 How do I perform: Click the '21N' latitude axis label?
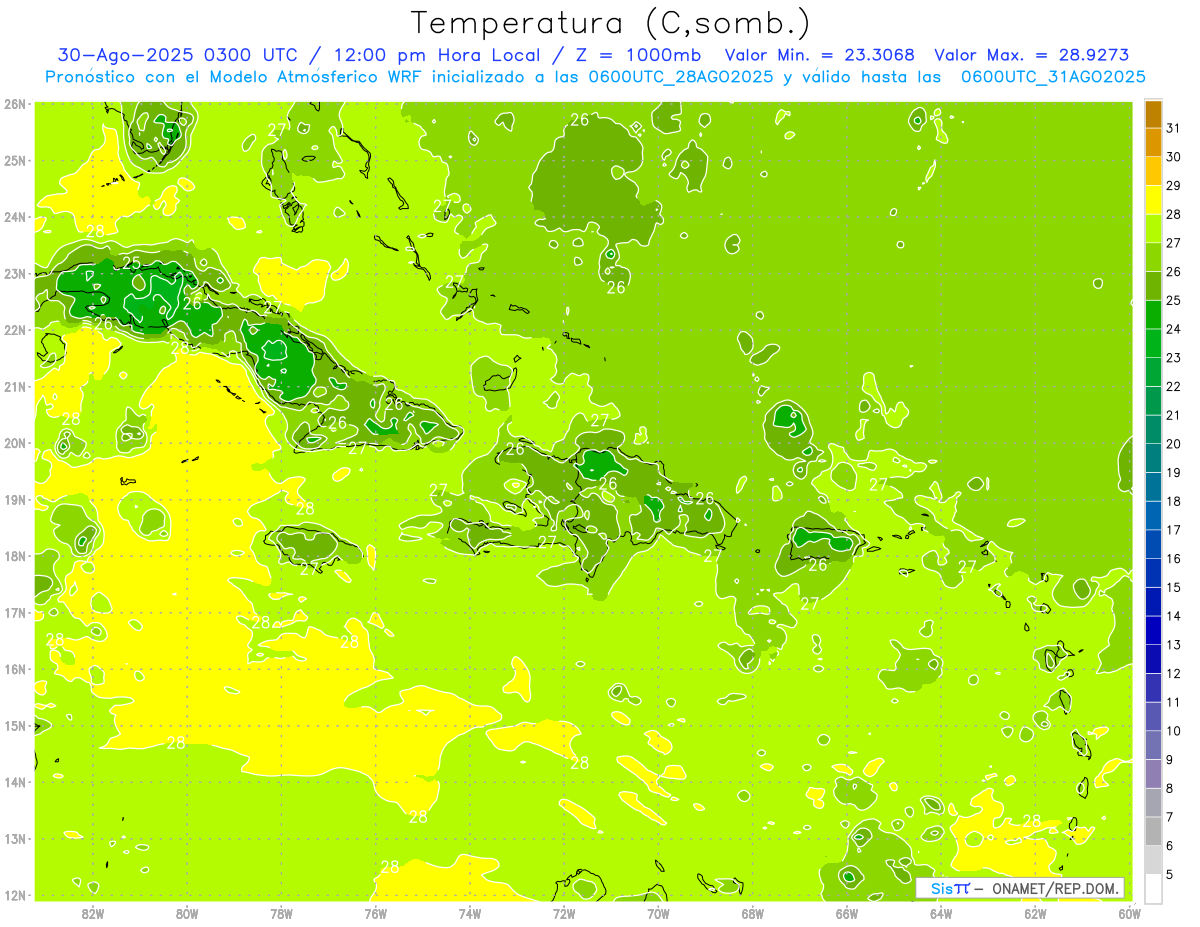pos(15,386)
